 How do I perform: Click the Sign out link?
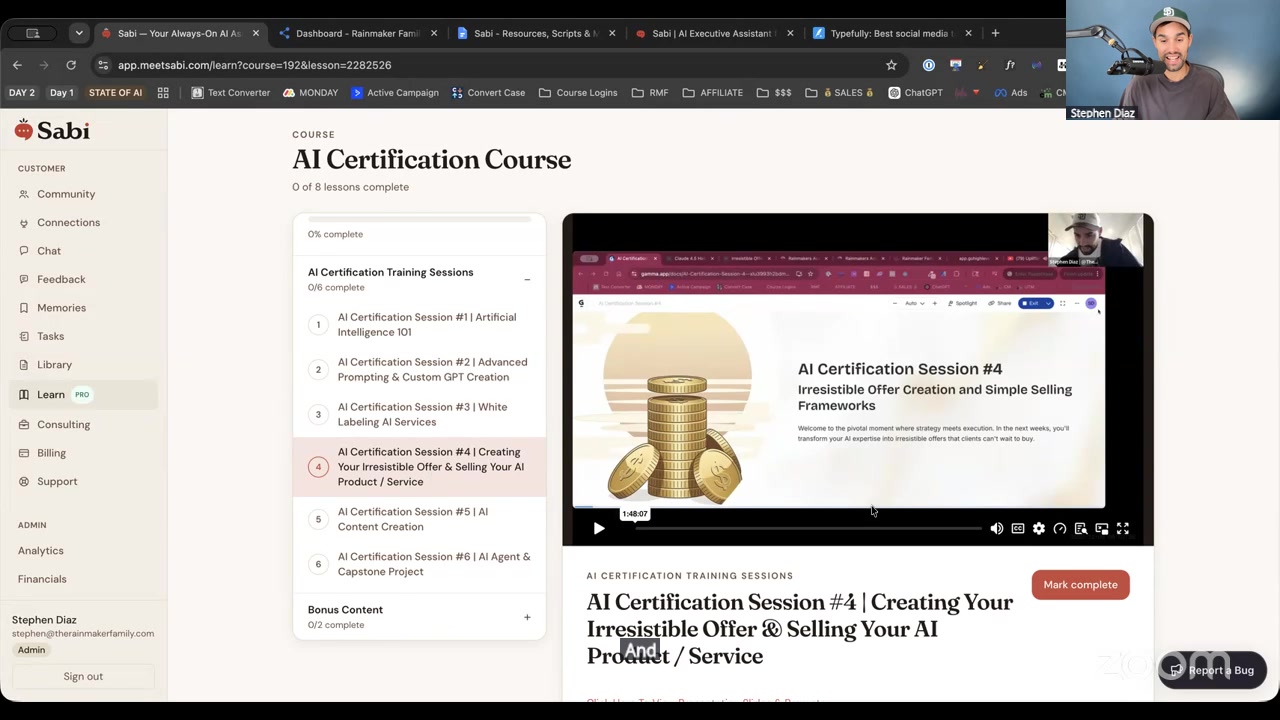coord(83,676)
